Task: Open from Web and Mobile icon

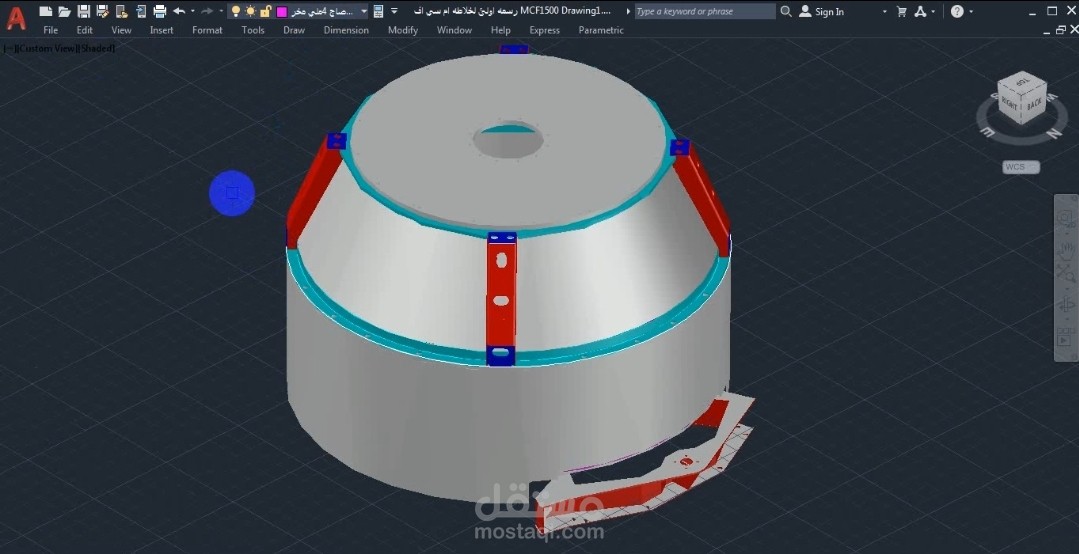Action: click(x=122, y=11)
